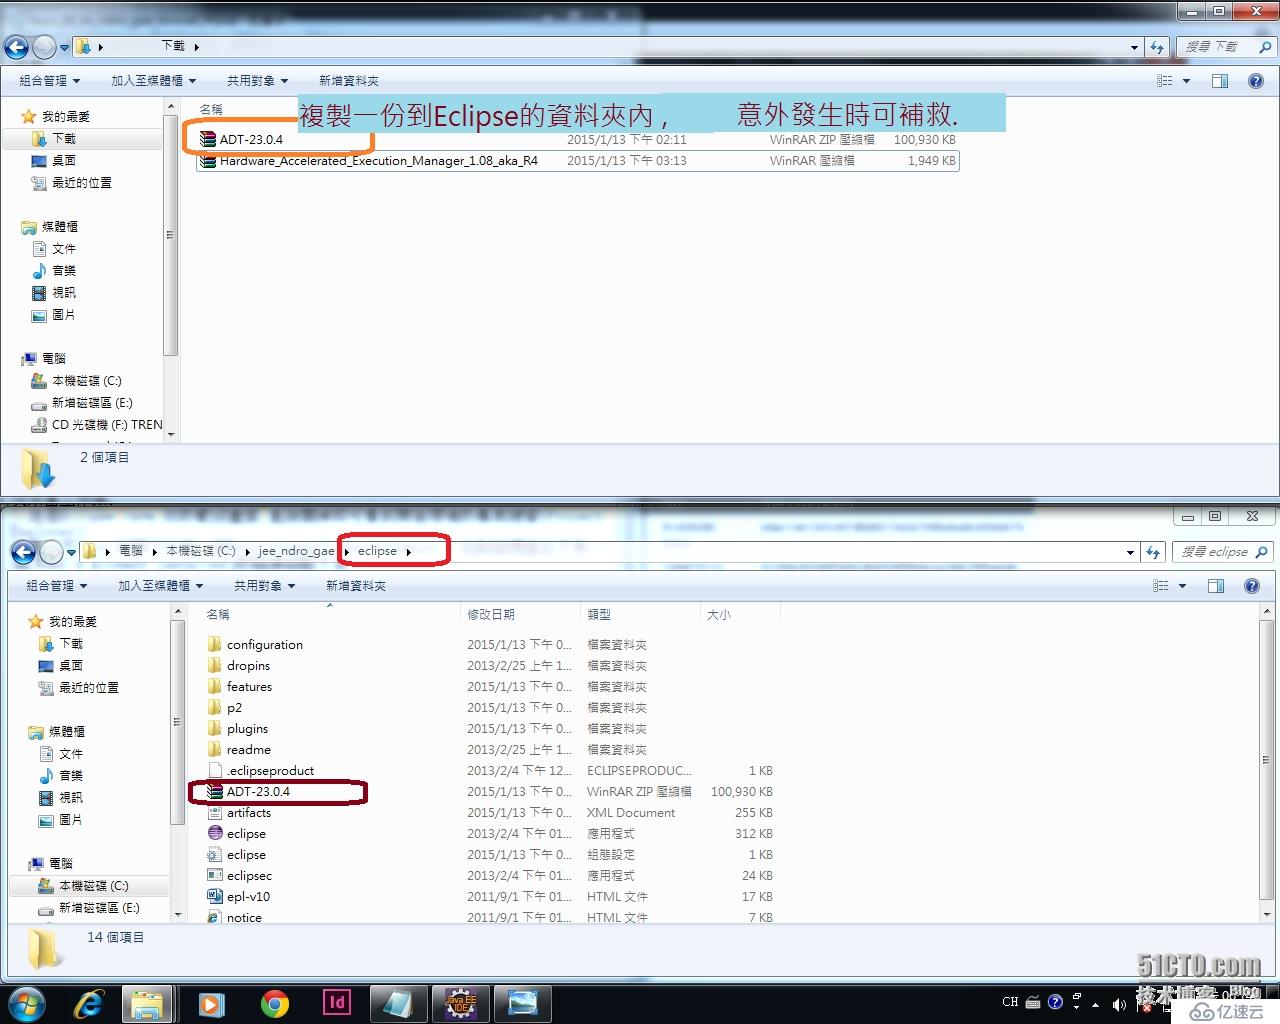Open 加入至媒體櫃 dropdown in eclipse window

tap(160, 586)
